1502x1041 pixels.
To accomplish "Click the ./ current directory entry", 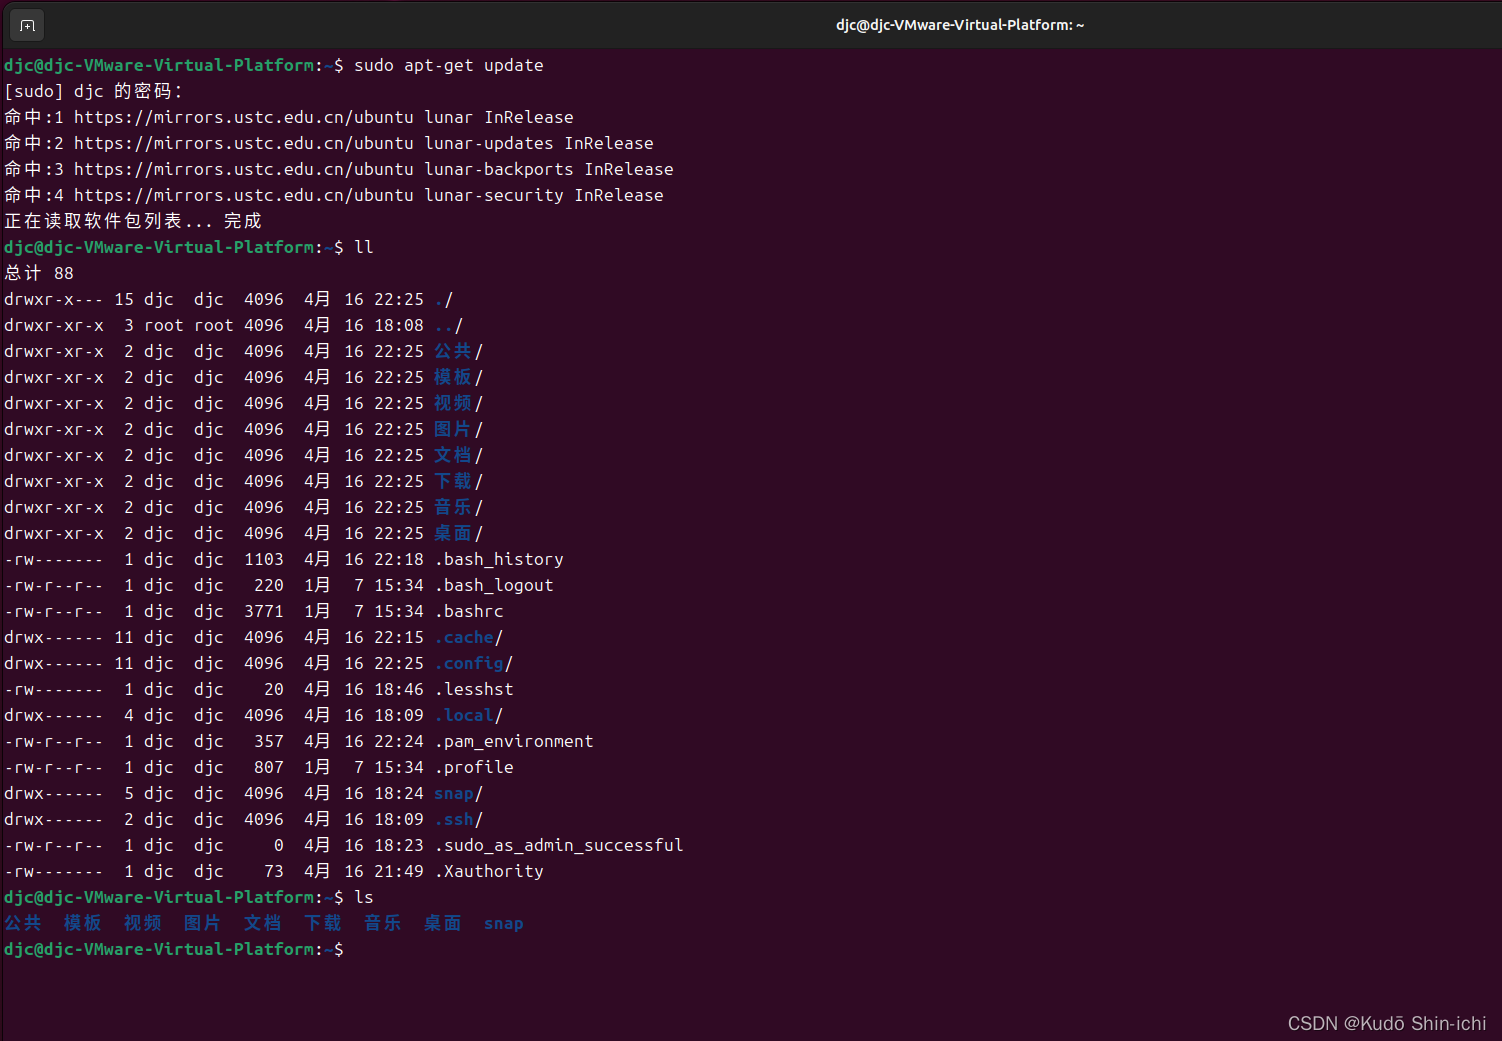I will point(444,299).
